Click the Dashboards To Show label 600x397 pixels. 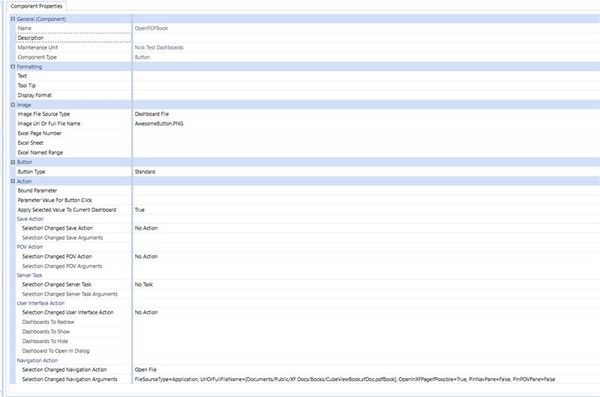pyautogui.click(x=46, y=332)
